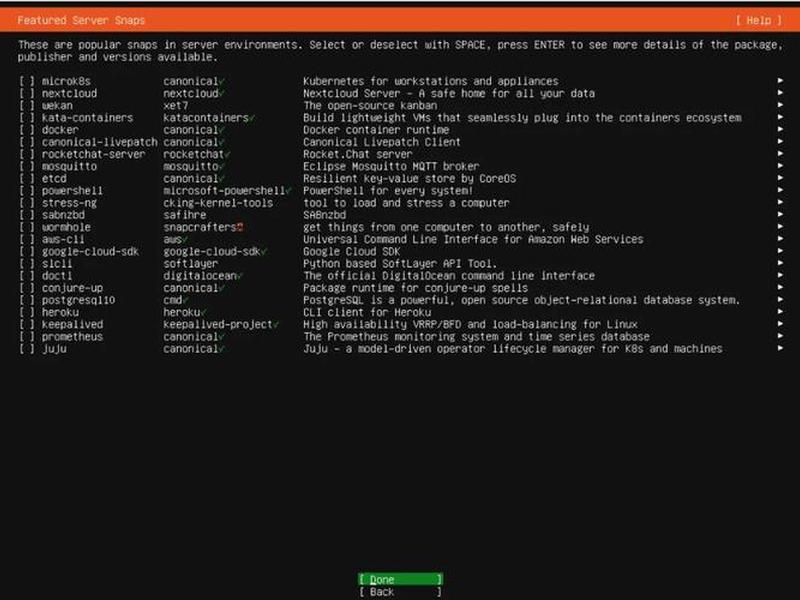Toggle canonical-livepatch checkbox
This screenshot has height=600, width=800.
(x=27, y=142)
